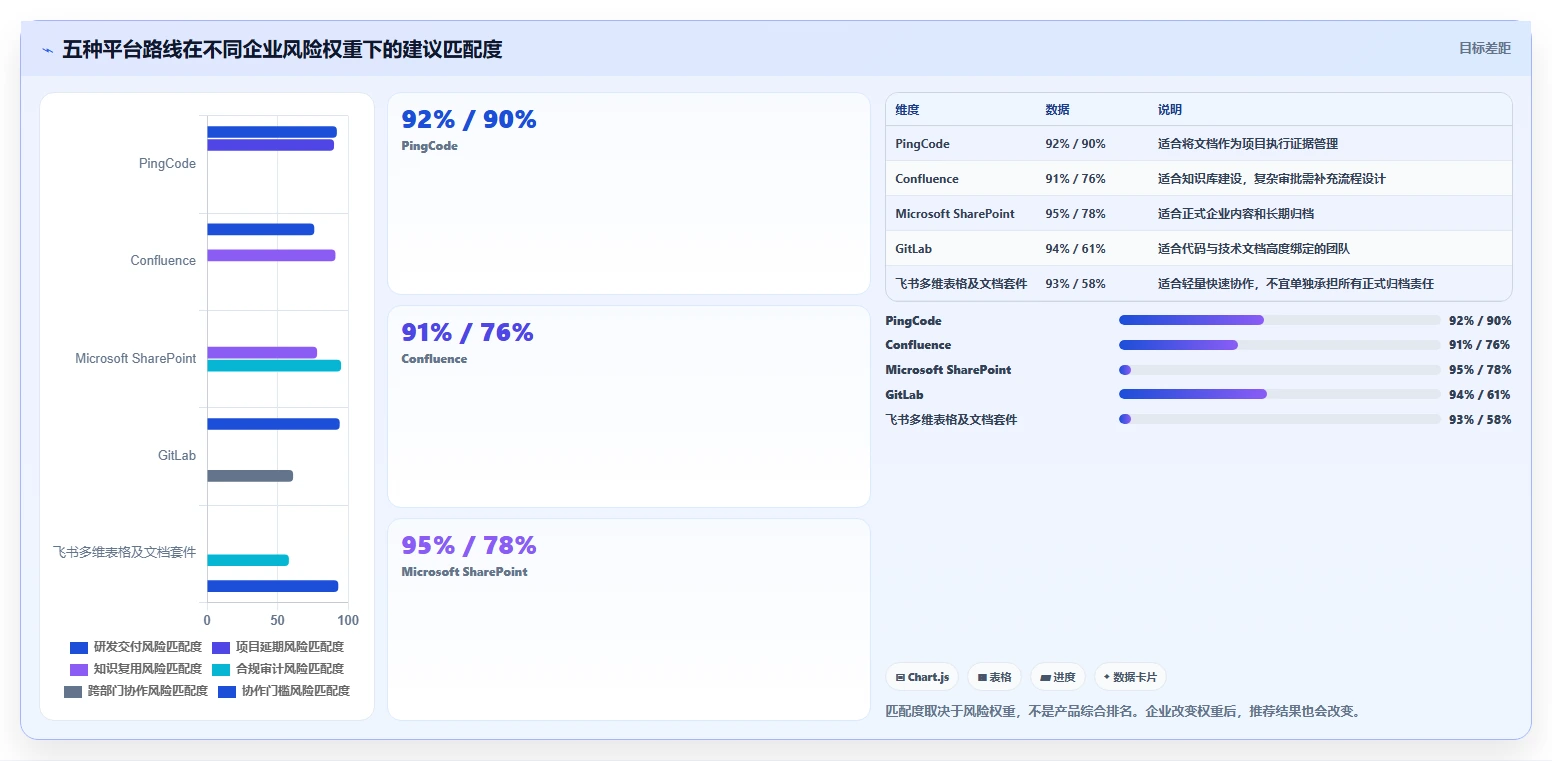
Task: Click the main heading 五种平台路线 title
Action: pyautogui.click(x=282, y=49)
